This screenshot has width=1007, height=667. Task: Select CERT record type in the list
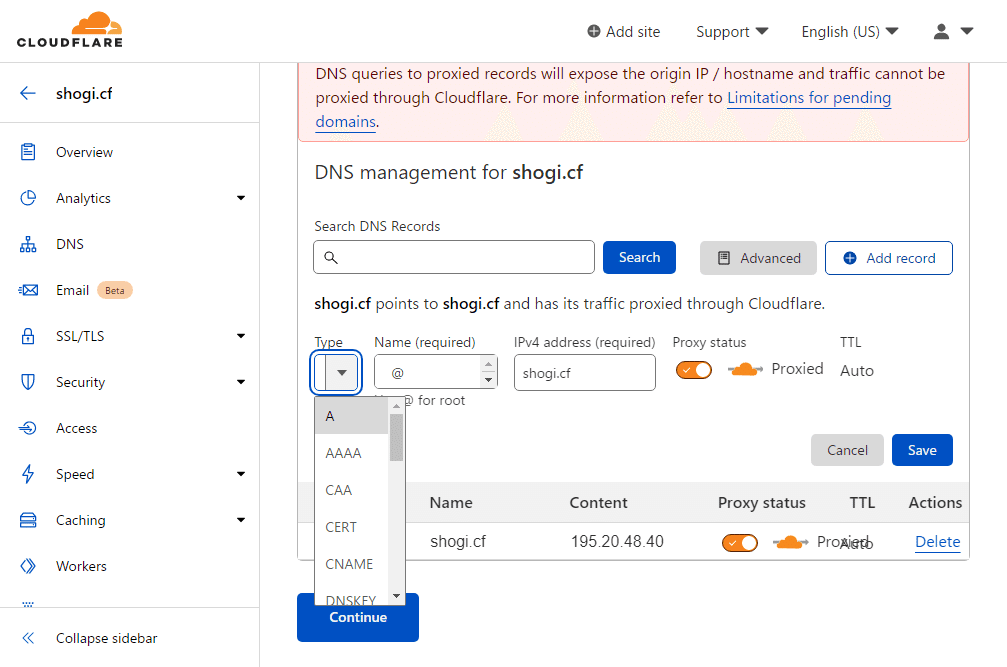tap(351, 527)
